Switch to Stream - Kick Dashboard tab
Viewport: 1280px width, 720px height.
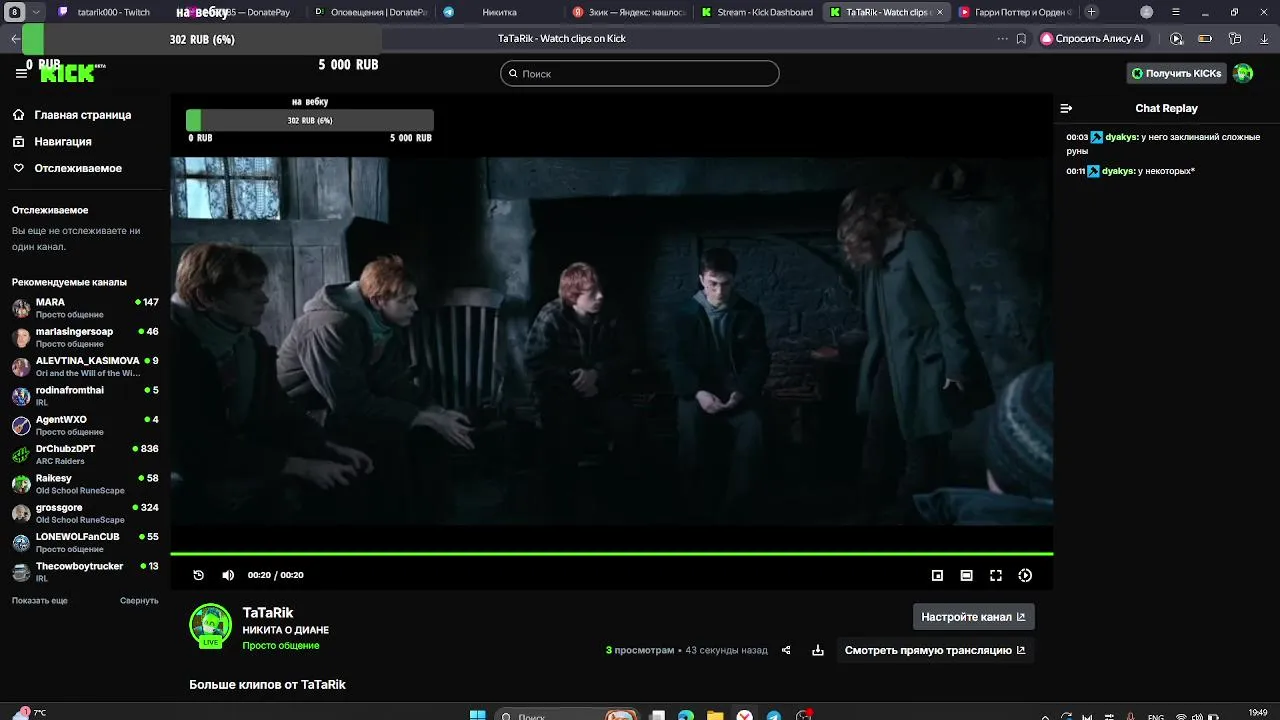click(757, 12)
